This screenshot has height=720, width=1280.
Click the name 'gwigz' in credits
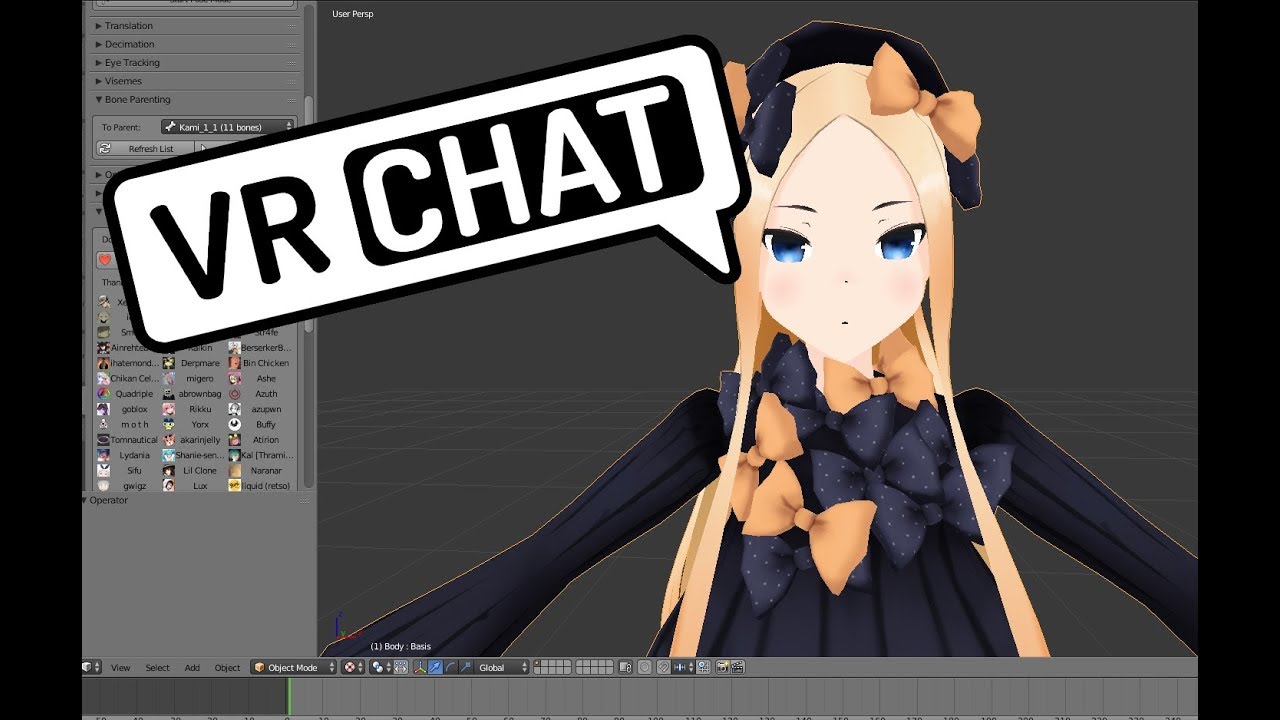[134, 486]
